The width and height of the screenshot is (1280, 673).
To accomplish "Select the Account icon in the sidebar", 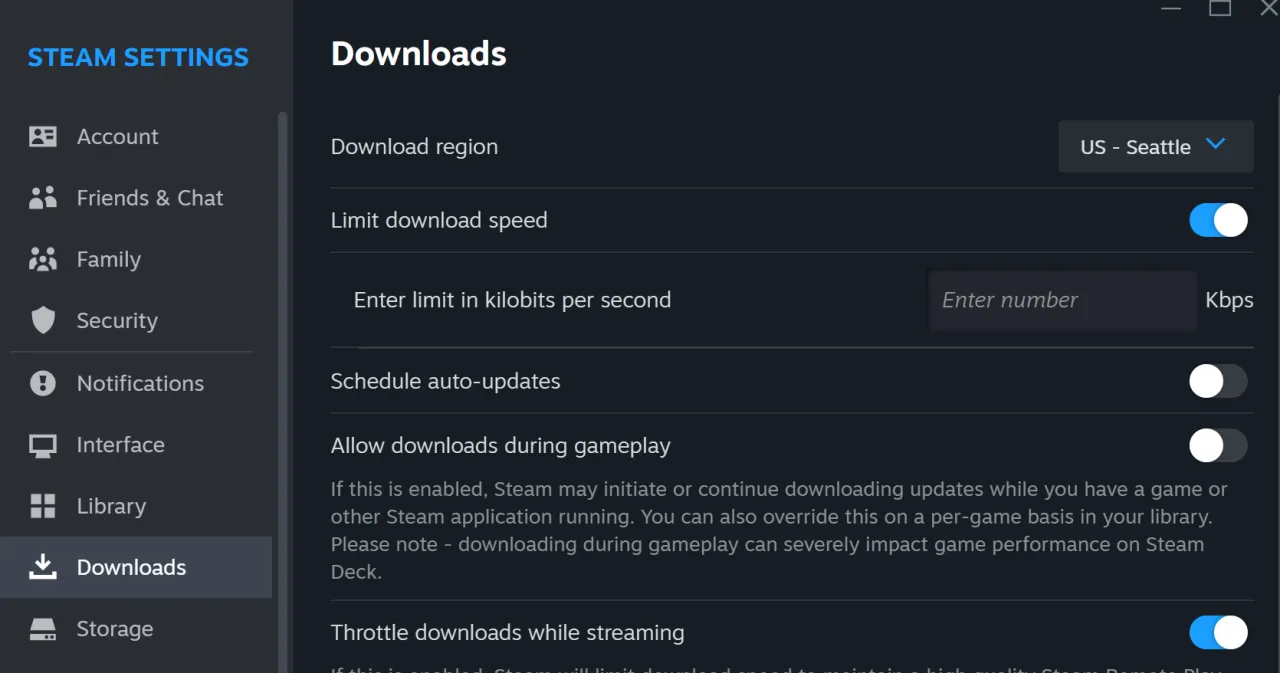I will pyautogui.click(x=43, y=136).
